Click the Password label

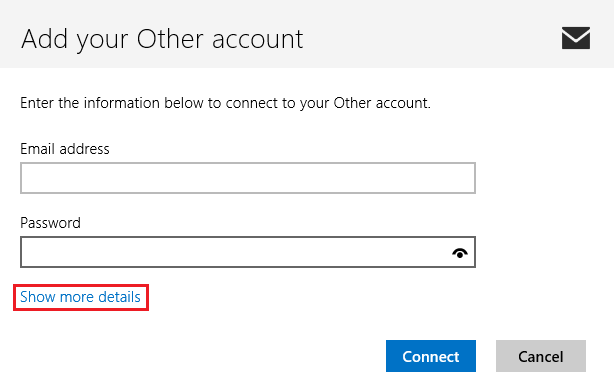coord(50,223)
